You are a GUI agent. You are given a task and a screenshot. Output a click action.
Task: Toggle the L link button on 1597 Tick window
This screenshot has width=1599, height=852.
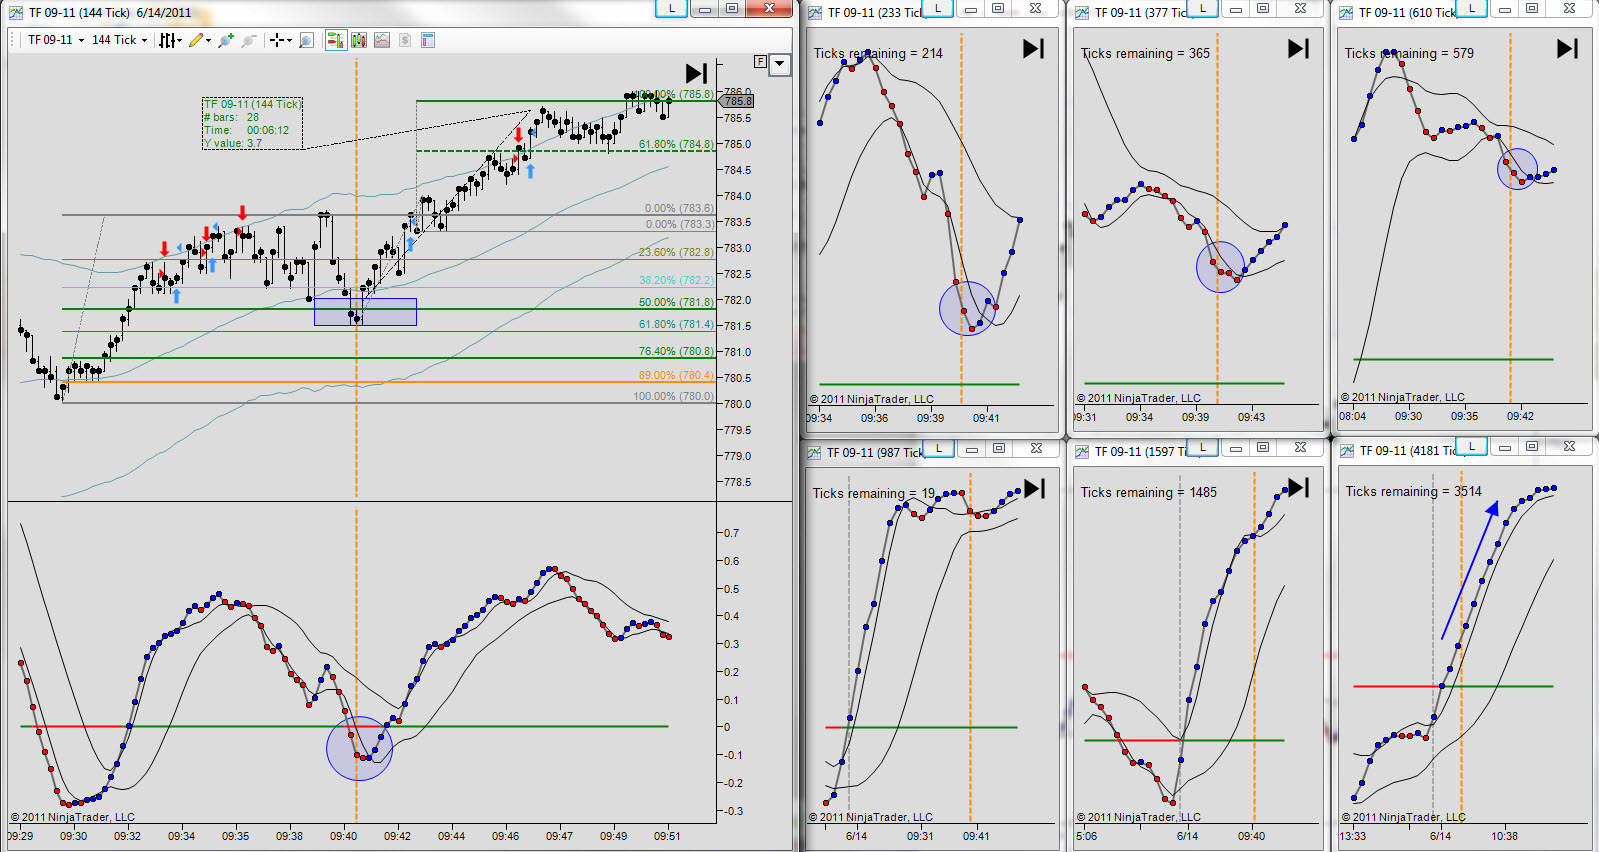[1203, 447]
